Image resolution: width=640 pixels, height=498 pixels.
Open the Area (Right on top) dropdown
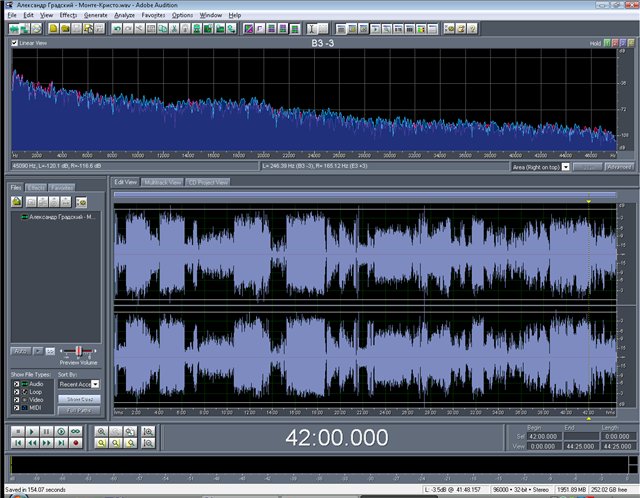click(x=565, y=167)
